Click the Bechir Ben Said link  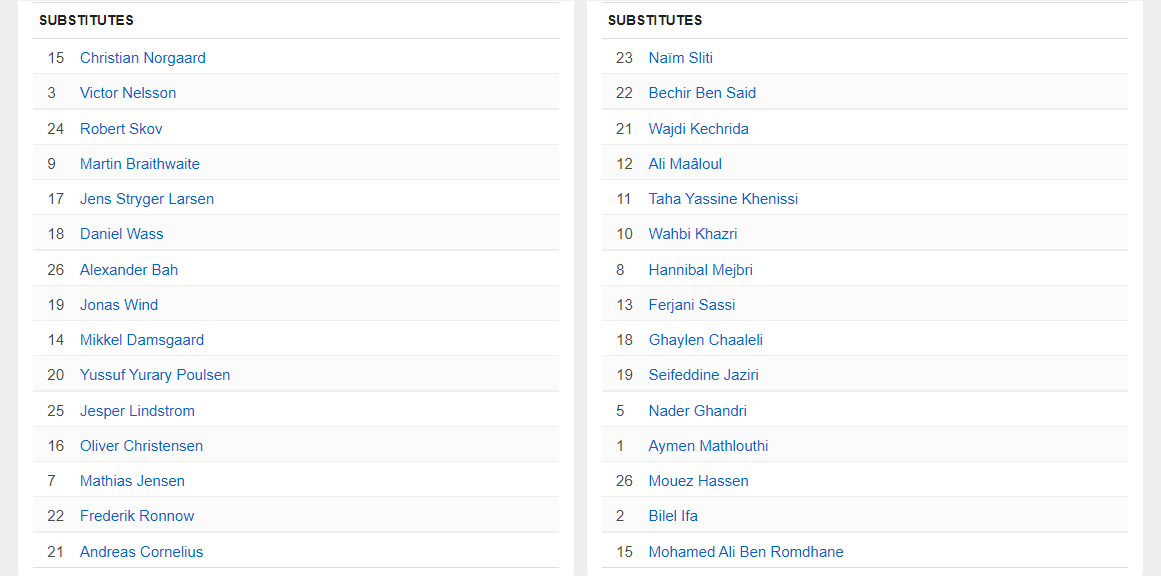point(702,93)
